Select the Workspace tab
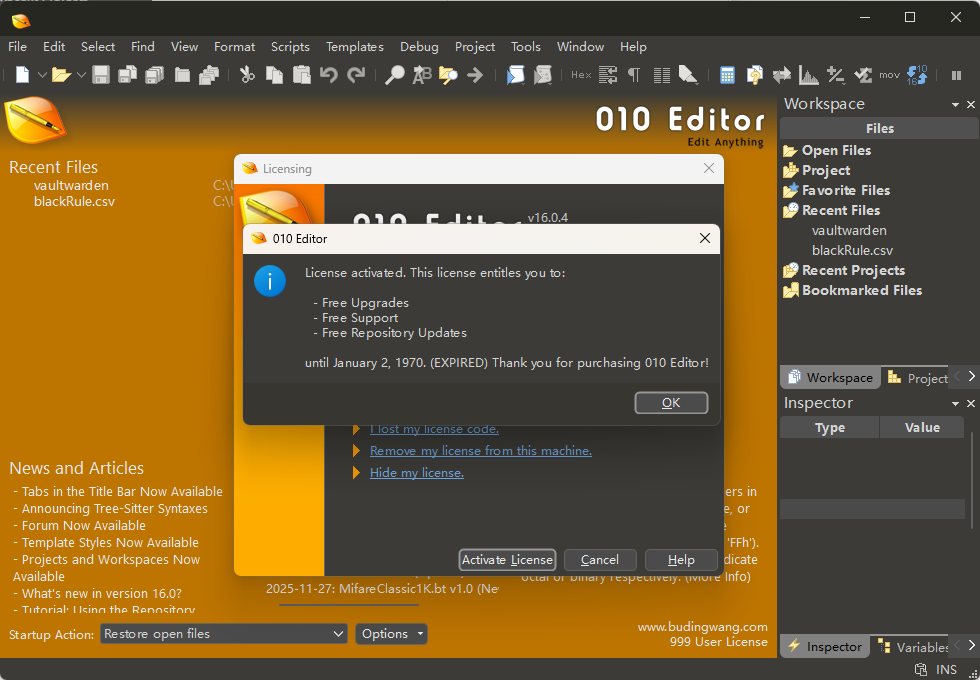 click(x=831, y=378)
